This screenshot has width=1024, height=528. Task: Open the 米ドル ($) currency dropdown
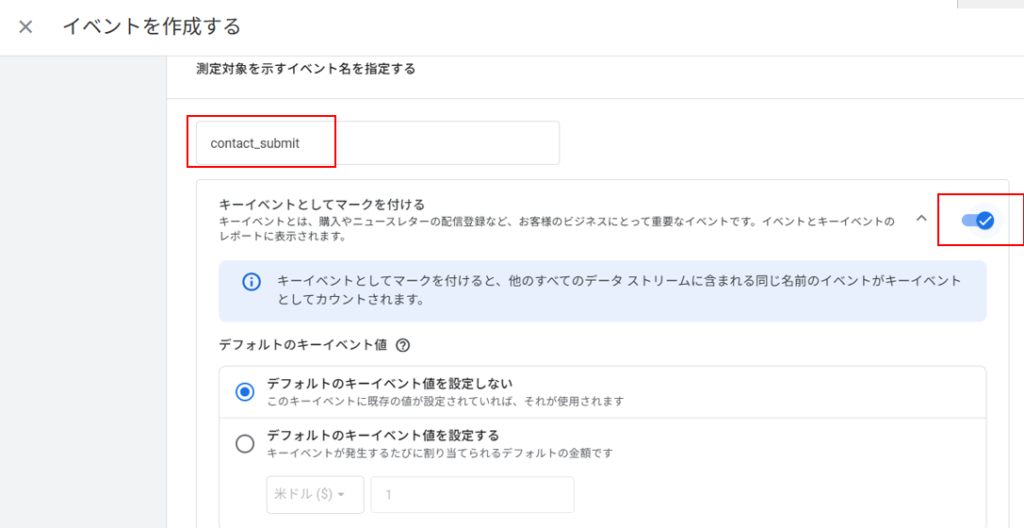(x=313, y=495)
